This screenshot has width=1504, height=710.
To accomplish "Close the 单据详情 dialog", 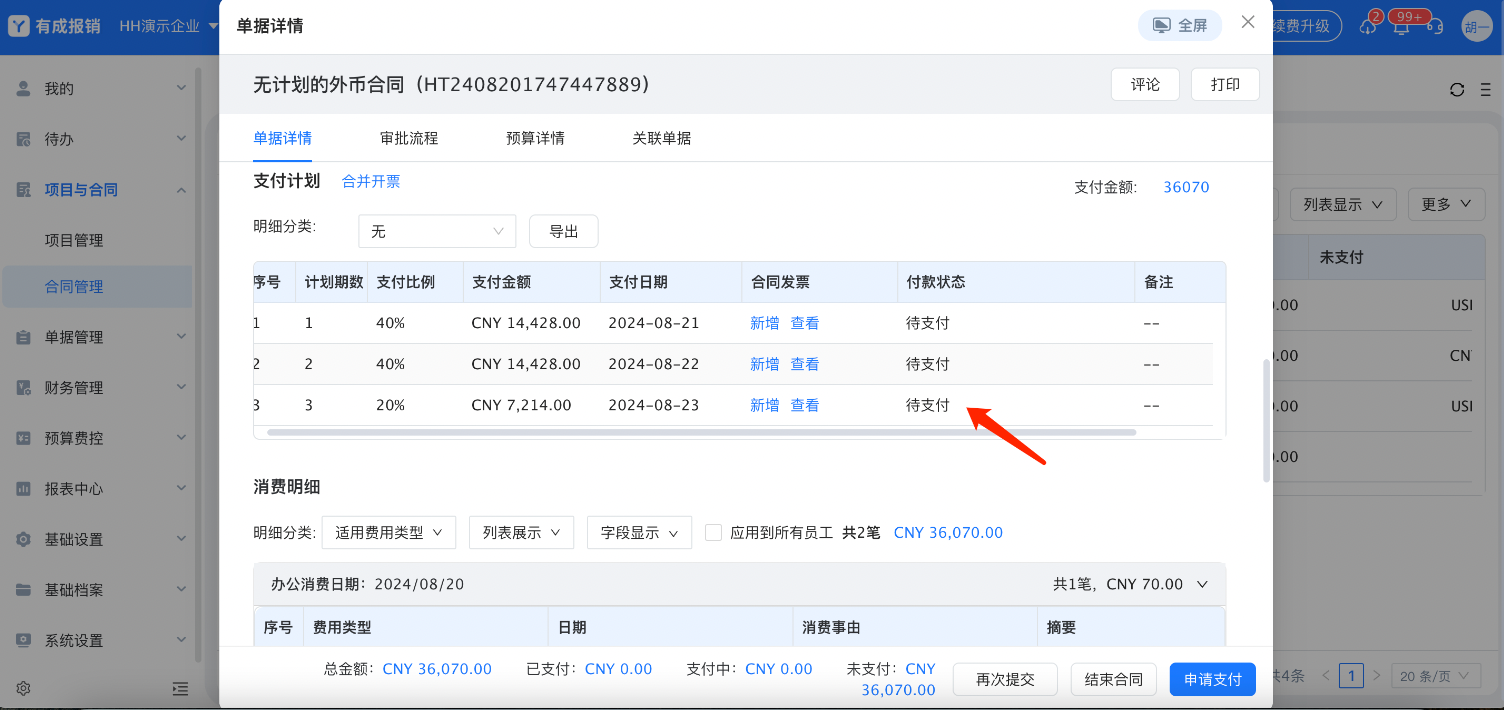I will (1248, 22).
